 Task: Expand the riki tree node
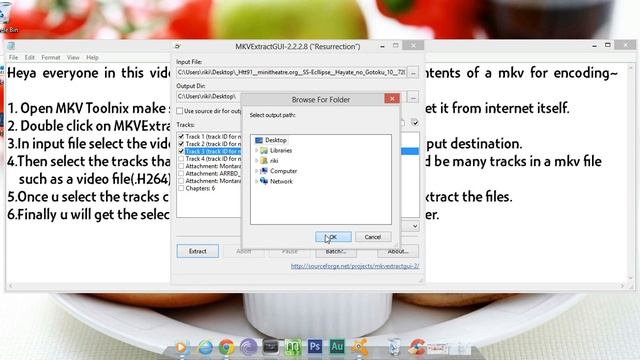point(256,161)
